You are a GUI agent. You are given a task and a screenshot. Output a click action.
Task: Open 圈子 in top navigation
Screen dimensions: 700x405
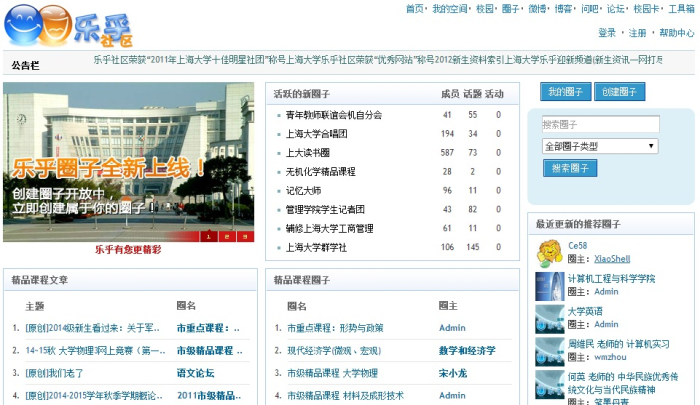510,8
